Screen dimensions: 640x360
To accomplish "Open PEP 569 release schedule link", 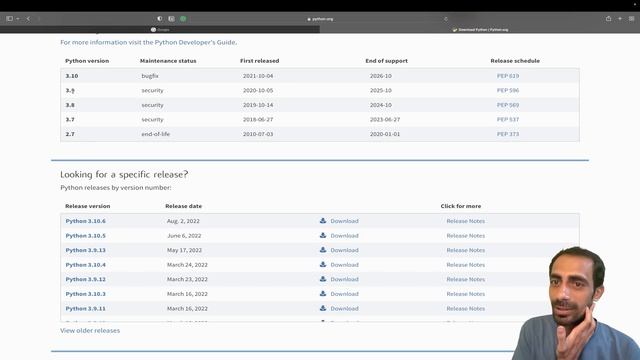I will 508,105.
